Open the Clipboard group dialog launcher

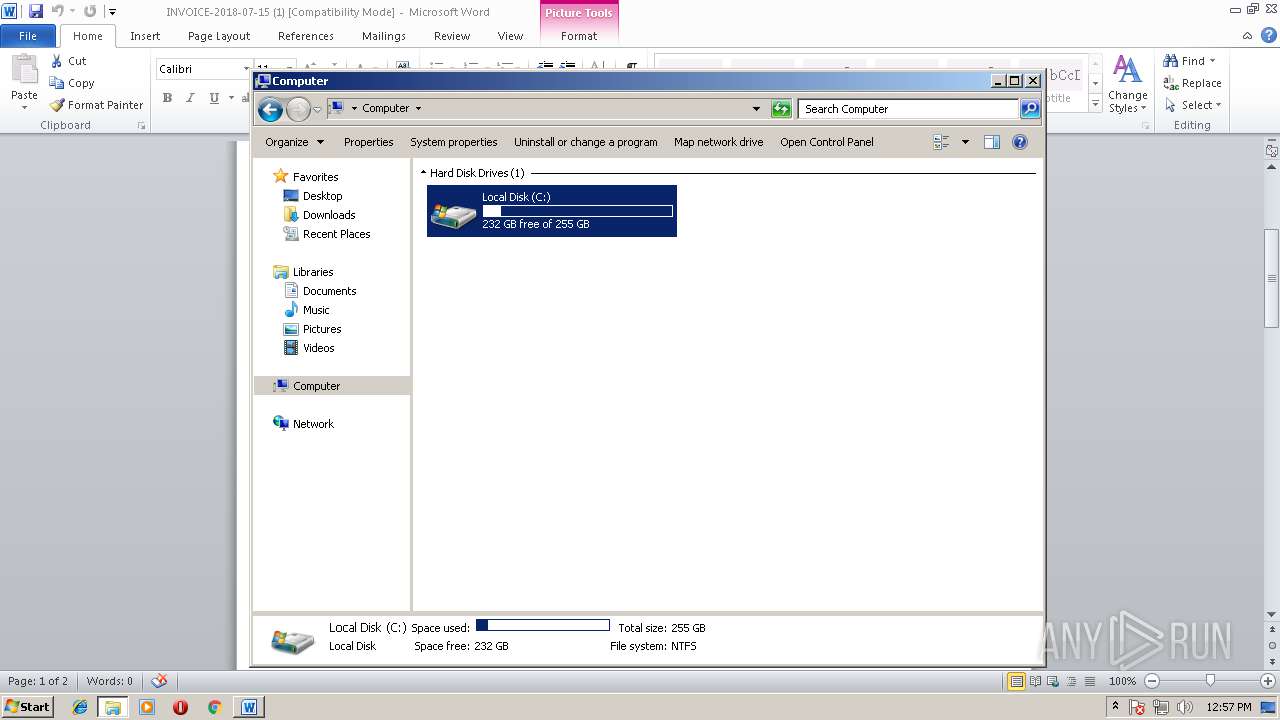[x=141, y=126]
